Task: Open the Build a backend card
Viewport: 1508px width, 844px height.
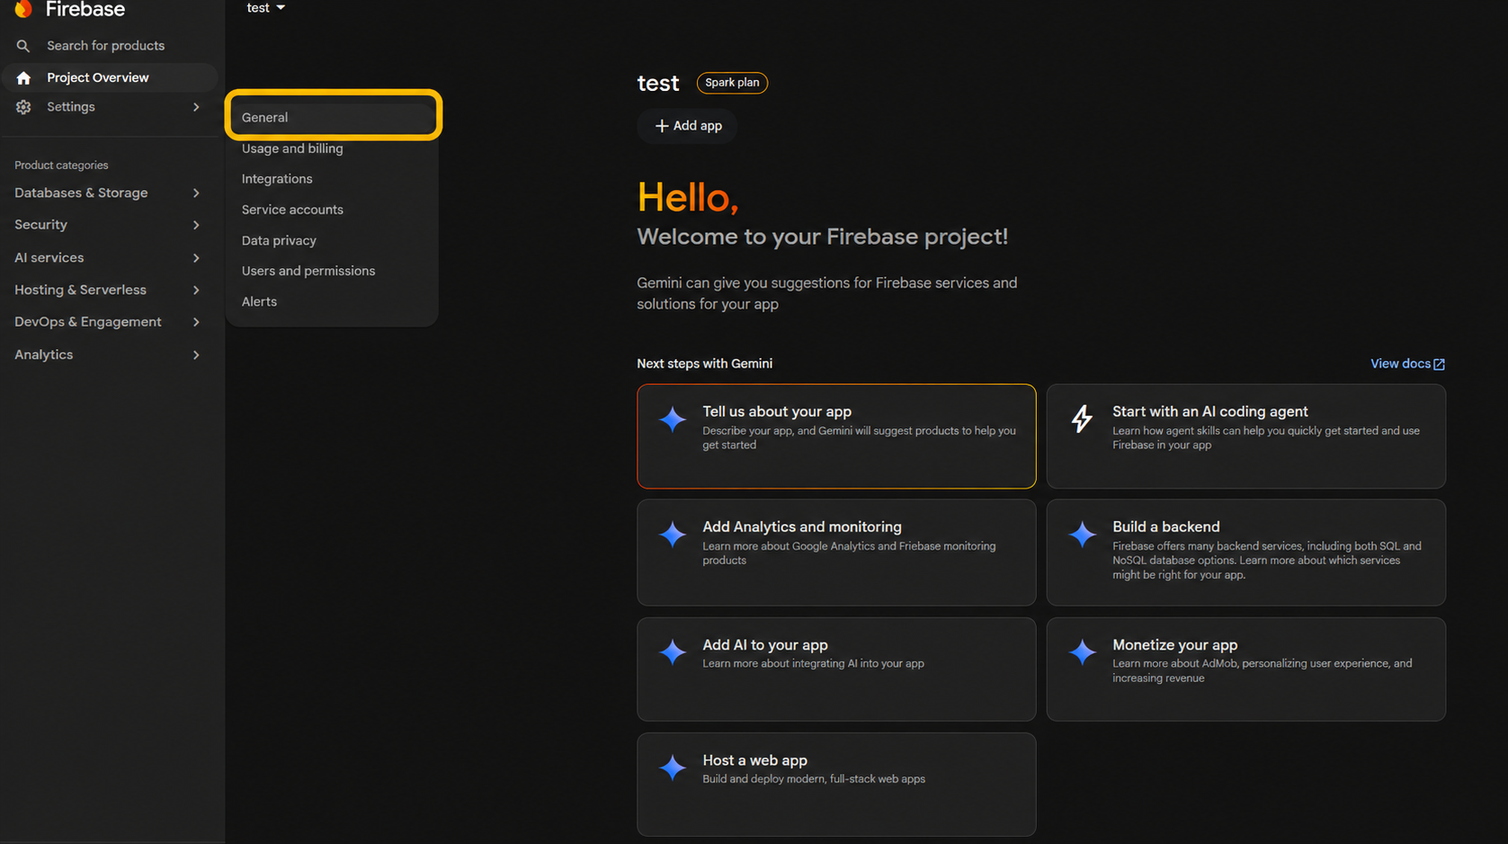Action: [1246, 552]
